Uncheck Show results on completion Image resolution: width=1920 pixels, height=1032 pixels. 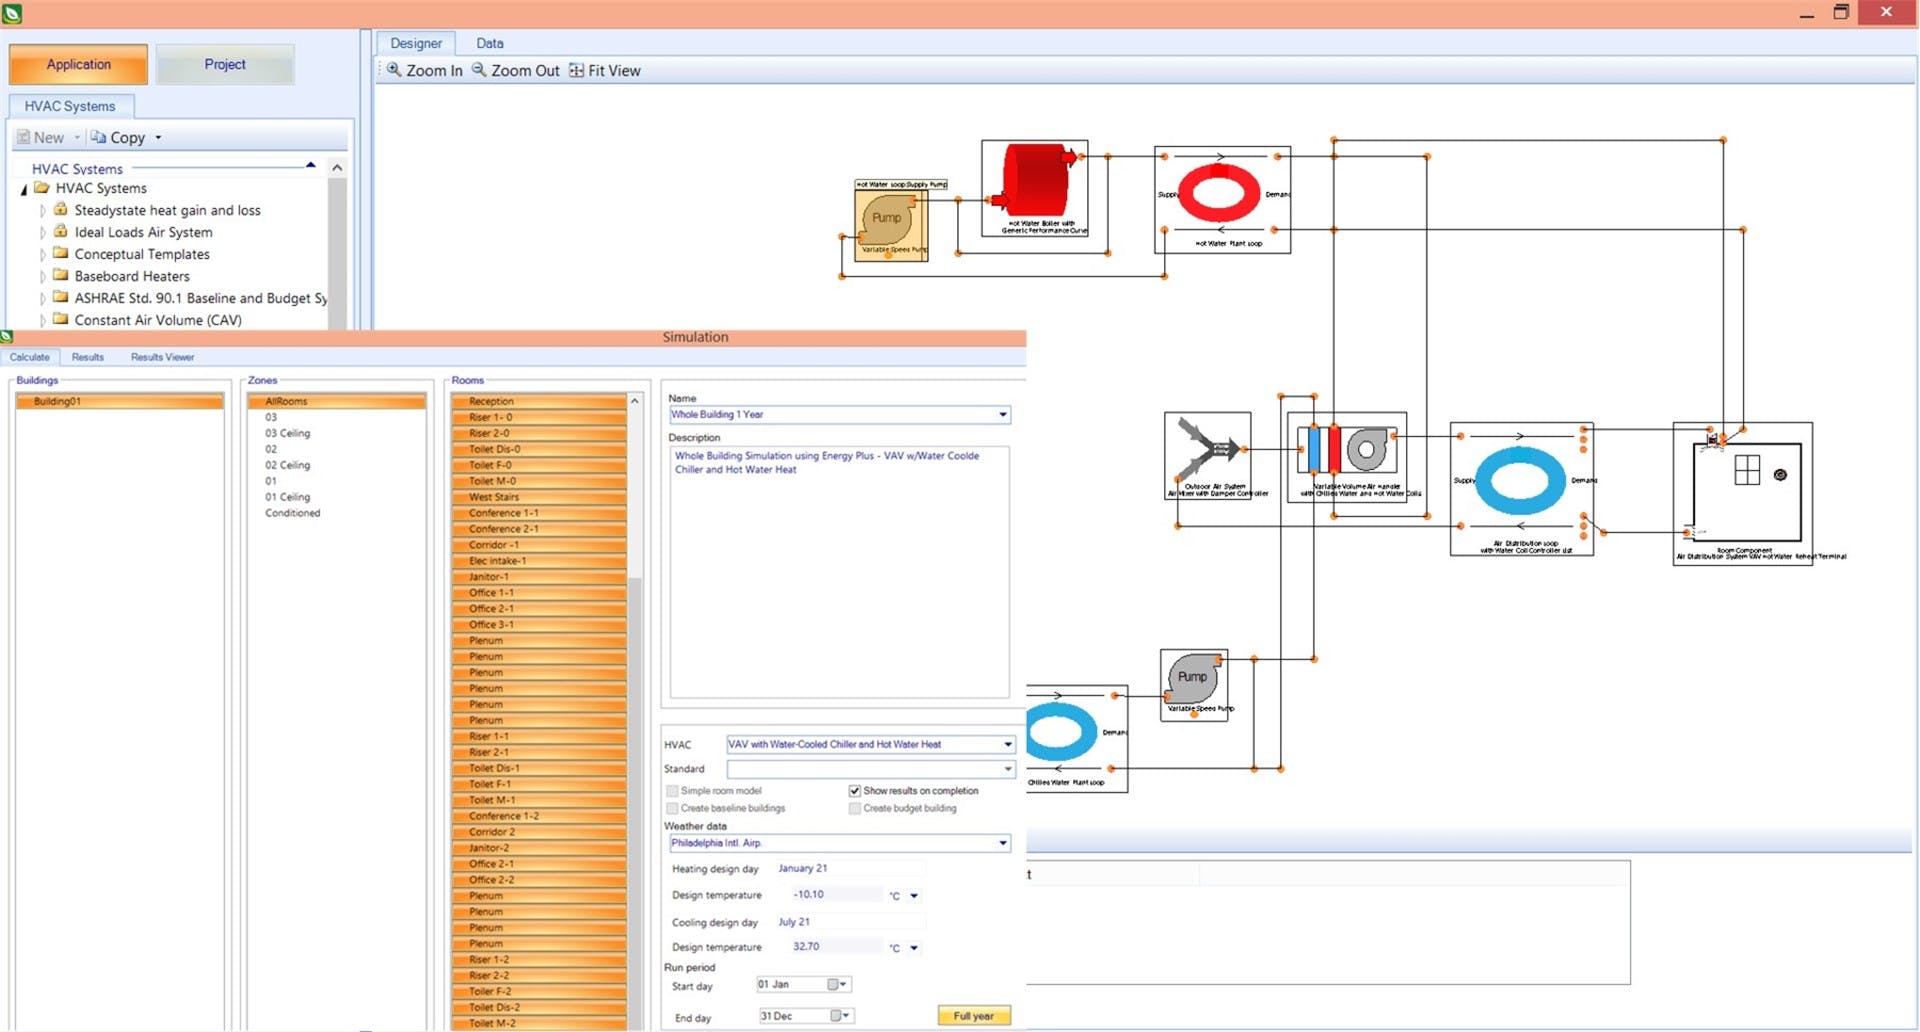tap(855, 791)
